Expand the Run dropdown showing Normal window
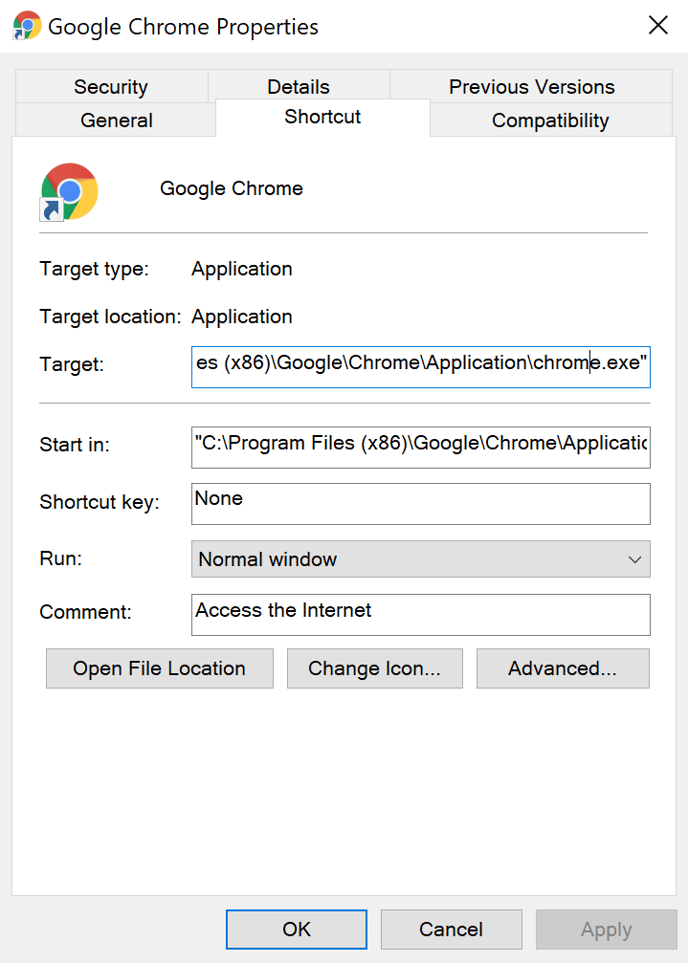Image resolution: width=688 pixels, height=963 pixels. point(420,559)
